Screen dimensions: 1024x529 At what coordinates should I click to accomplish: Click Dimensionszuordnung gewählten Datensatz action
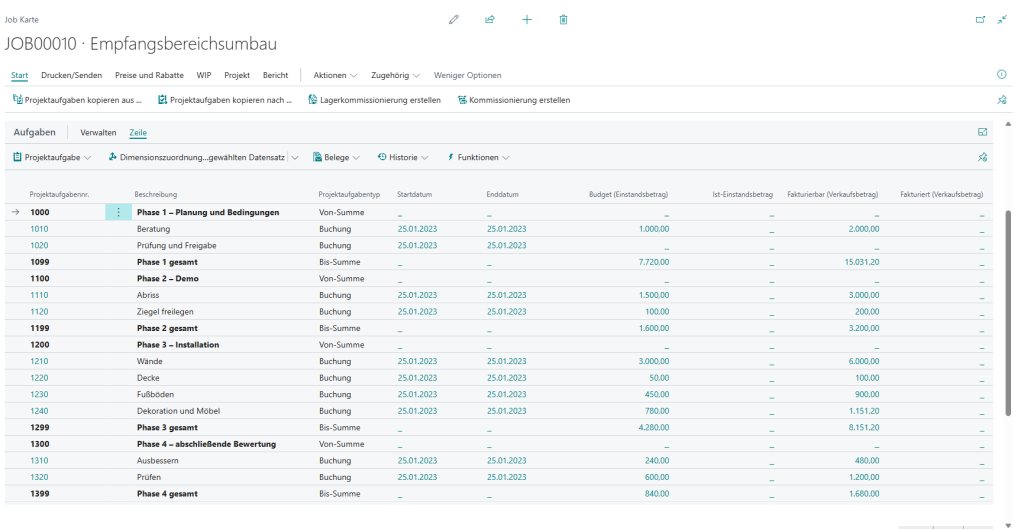click(197, 157)
